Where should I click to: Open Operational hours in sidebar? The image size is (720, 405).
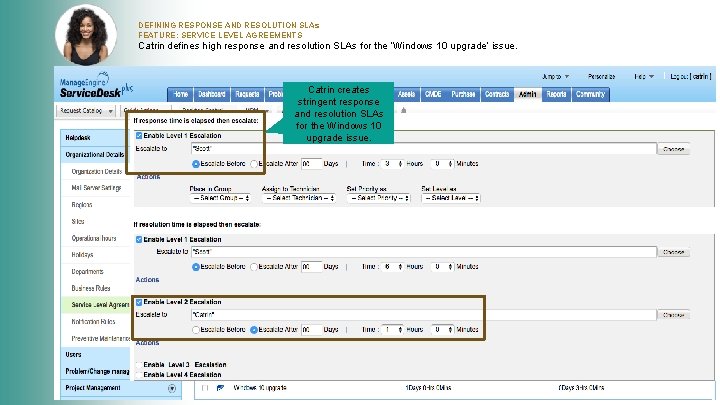(x=94, y=238)
